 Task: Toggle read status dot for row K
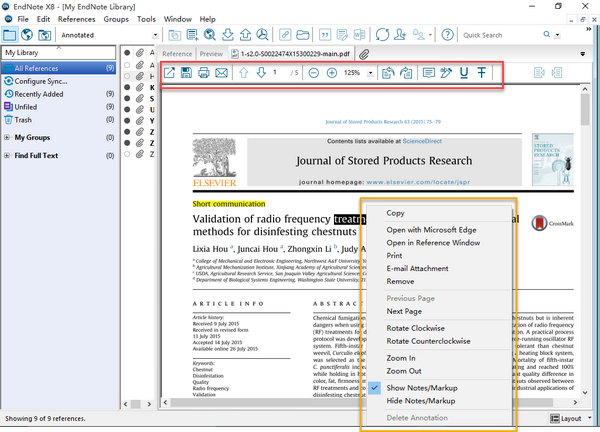[x=127, y=87]
